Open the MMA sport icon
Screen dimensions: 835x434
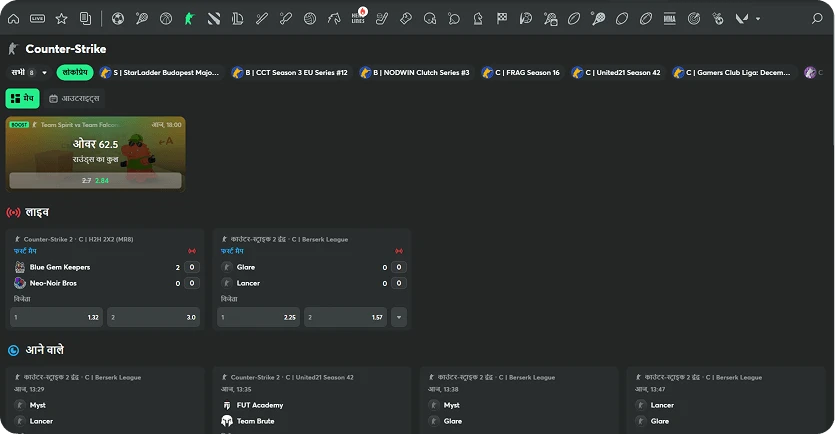tap(669, 18)
